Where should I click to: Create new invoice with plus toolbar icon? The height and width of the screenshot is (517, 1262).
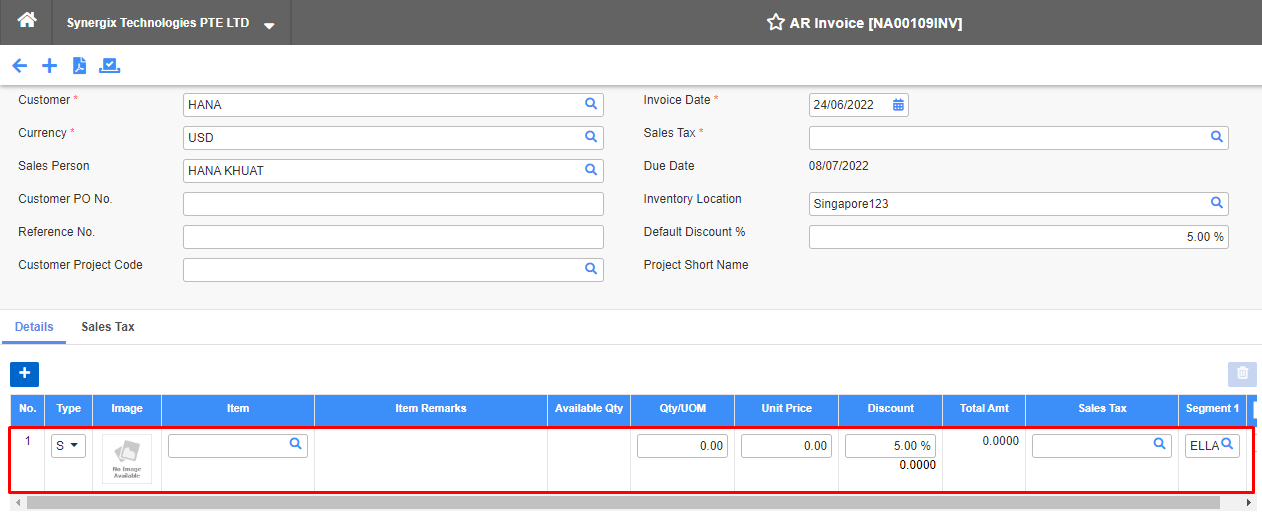coord(49,66)
